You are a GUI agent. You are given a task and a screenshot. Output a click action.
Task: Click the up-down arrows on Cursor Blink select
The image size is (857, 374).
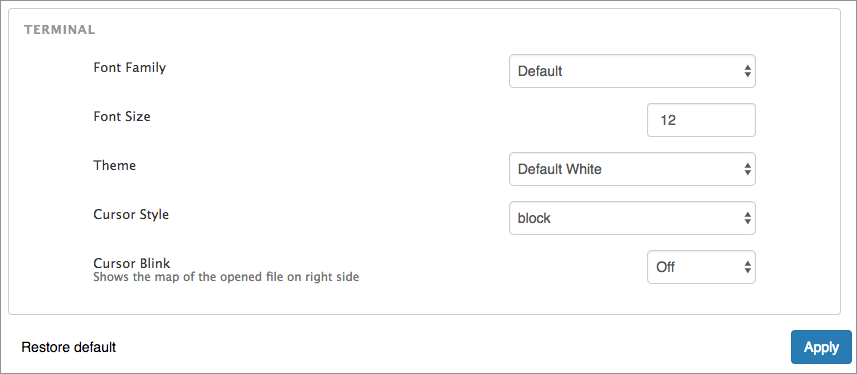(x=748, y=267)
